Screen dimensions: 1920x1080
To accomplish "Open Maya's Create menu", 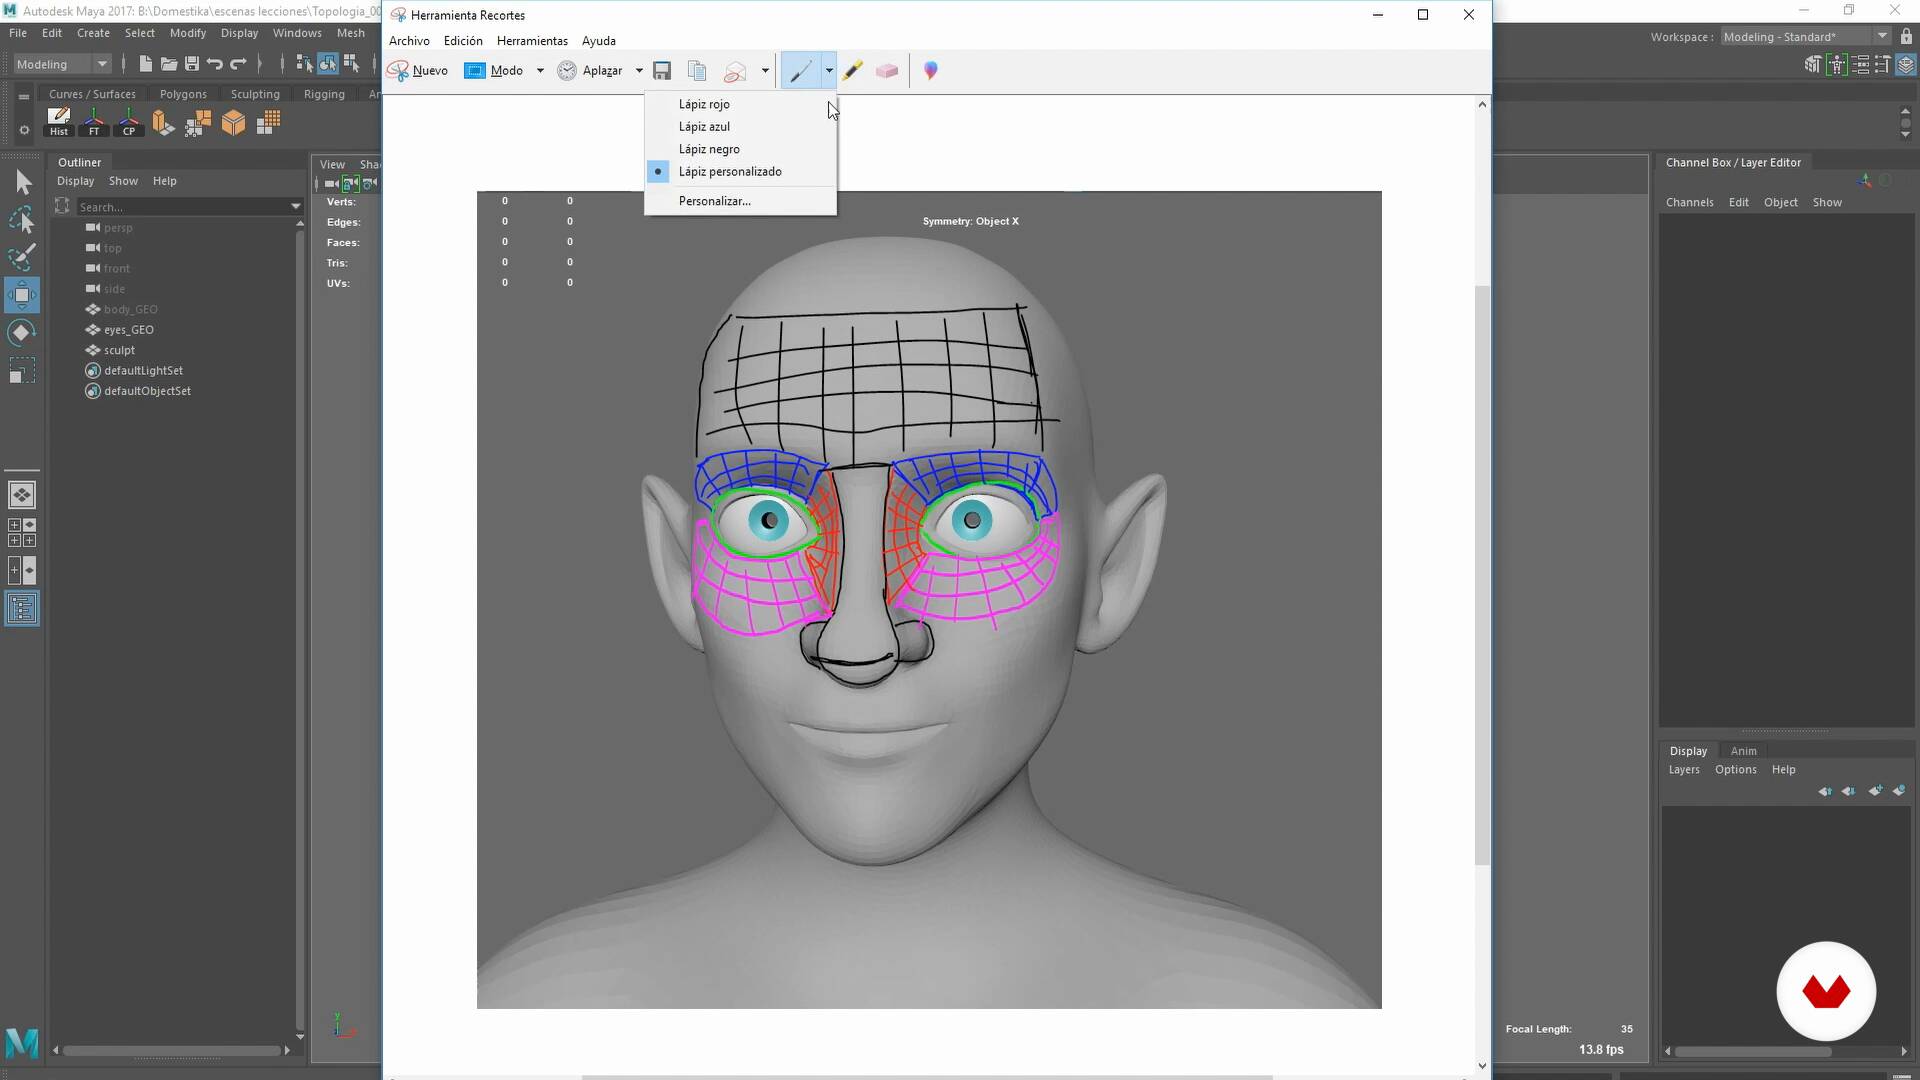I will [x=93, y=33].
